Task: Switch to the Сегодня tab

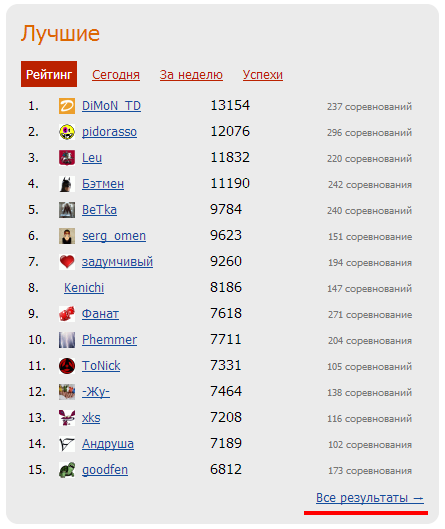Action: (x=116, y=75)
